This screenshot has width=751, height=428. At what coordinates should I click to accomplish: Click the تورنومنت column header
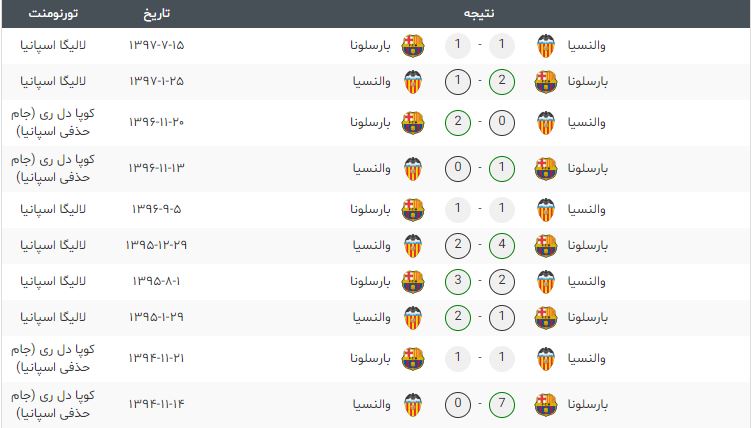point(53,13)
